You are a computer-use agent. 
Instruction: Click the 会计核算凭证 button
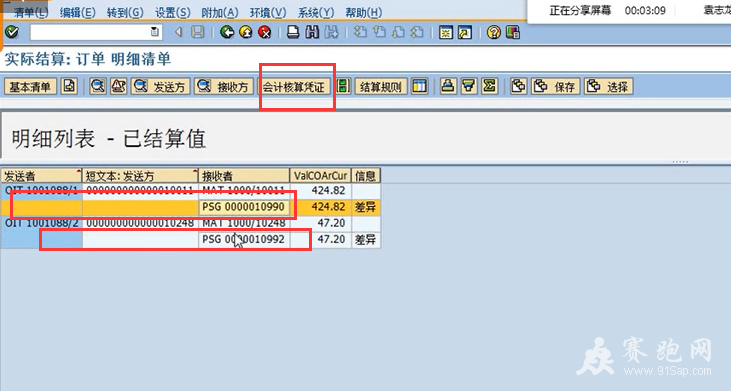[294, 87]
